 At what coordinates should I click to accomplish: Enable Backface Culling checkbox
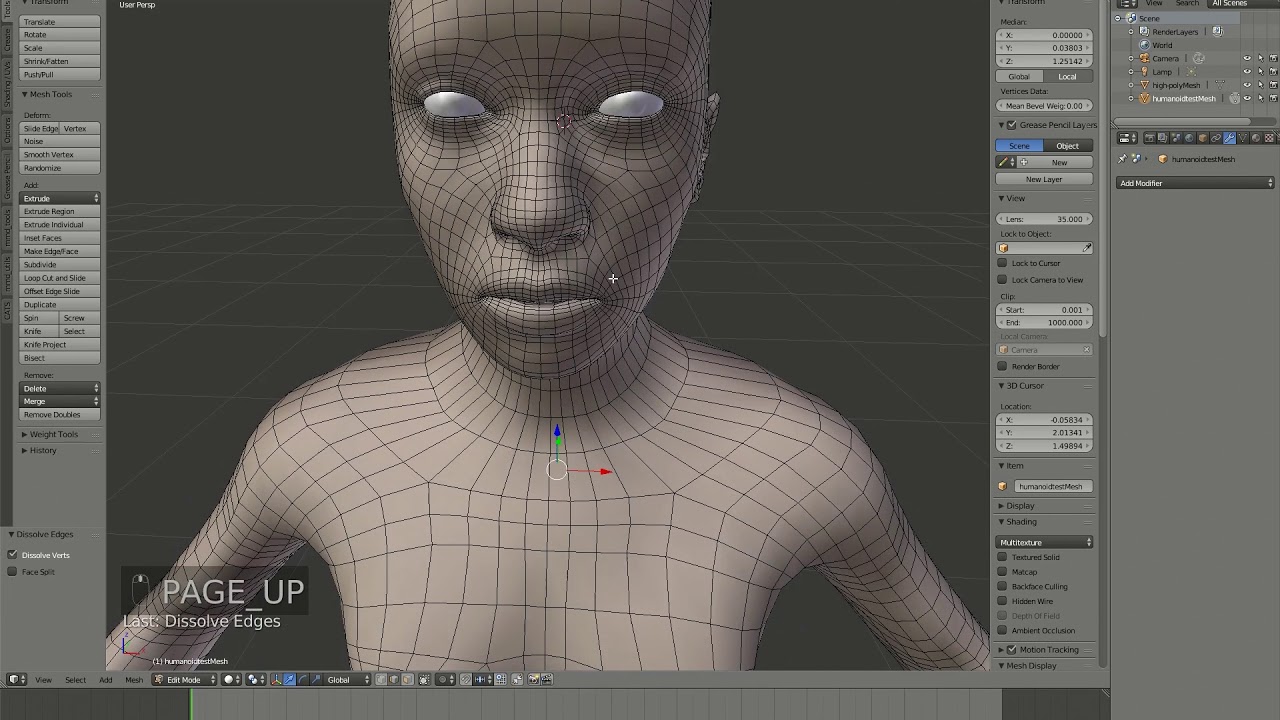(1002, 586)
